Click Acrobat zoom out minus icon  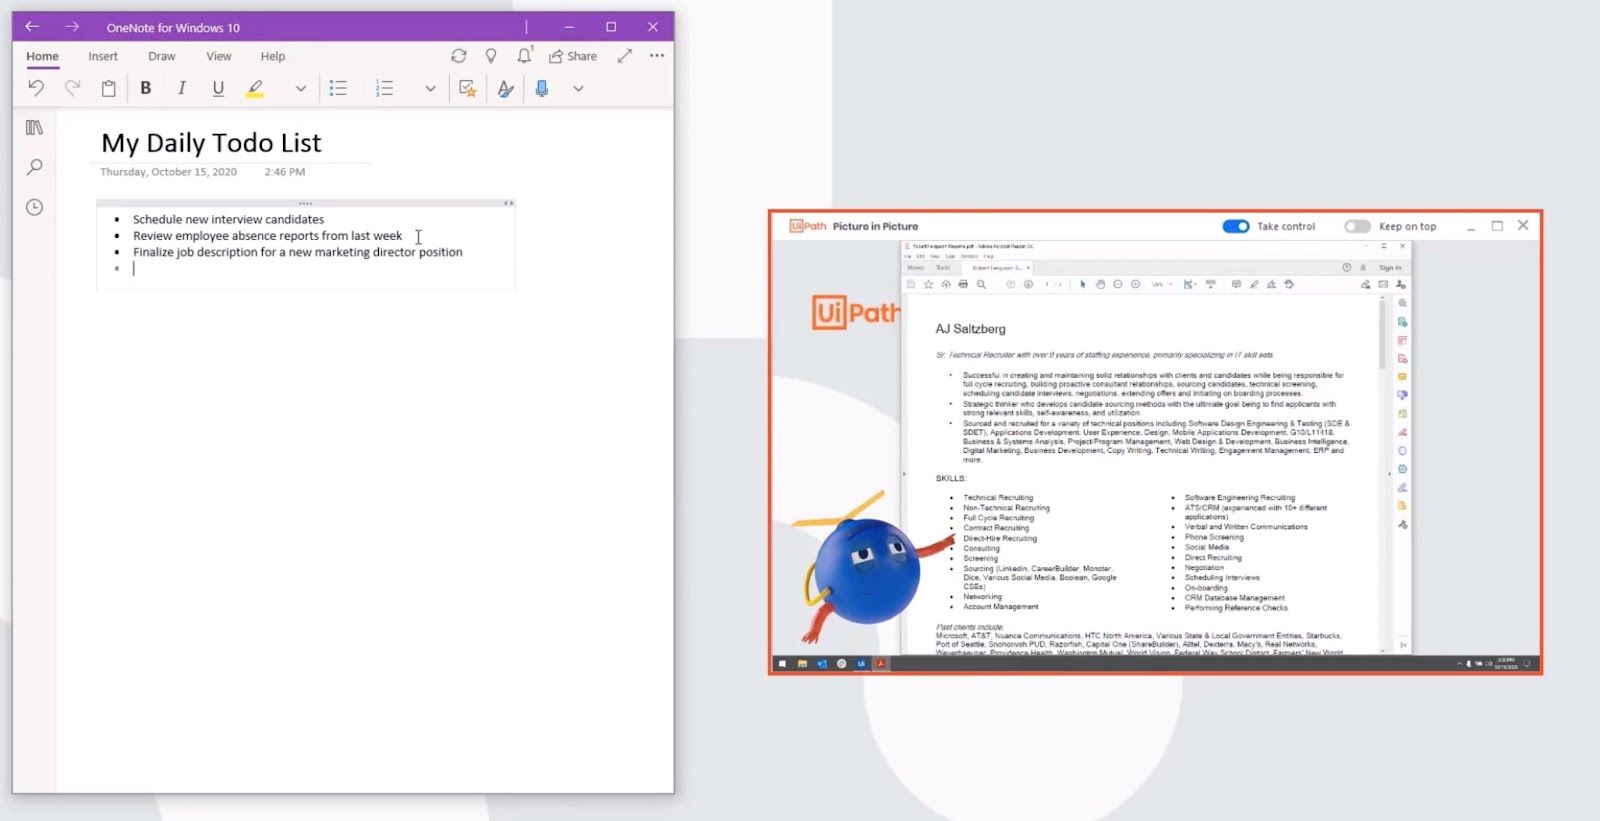(1118, 284)
